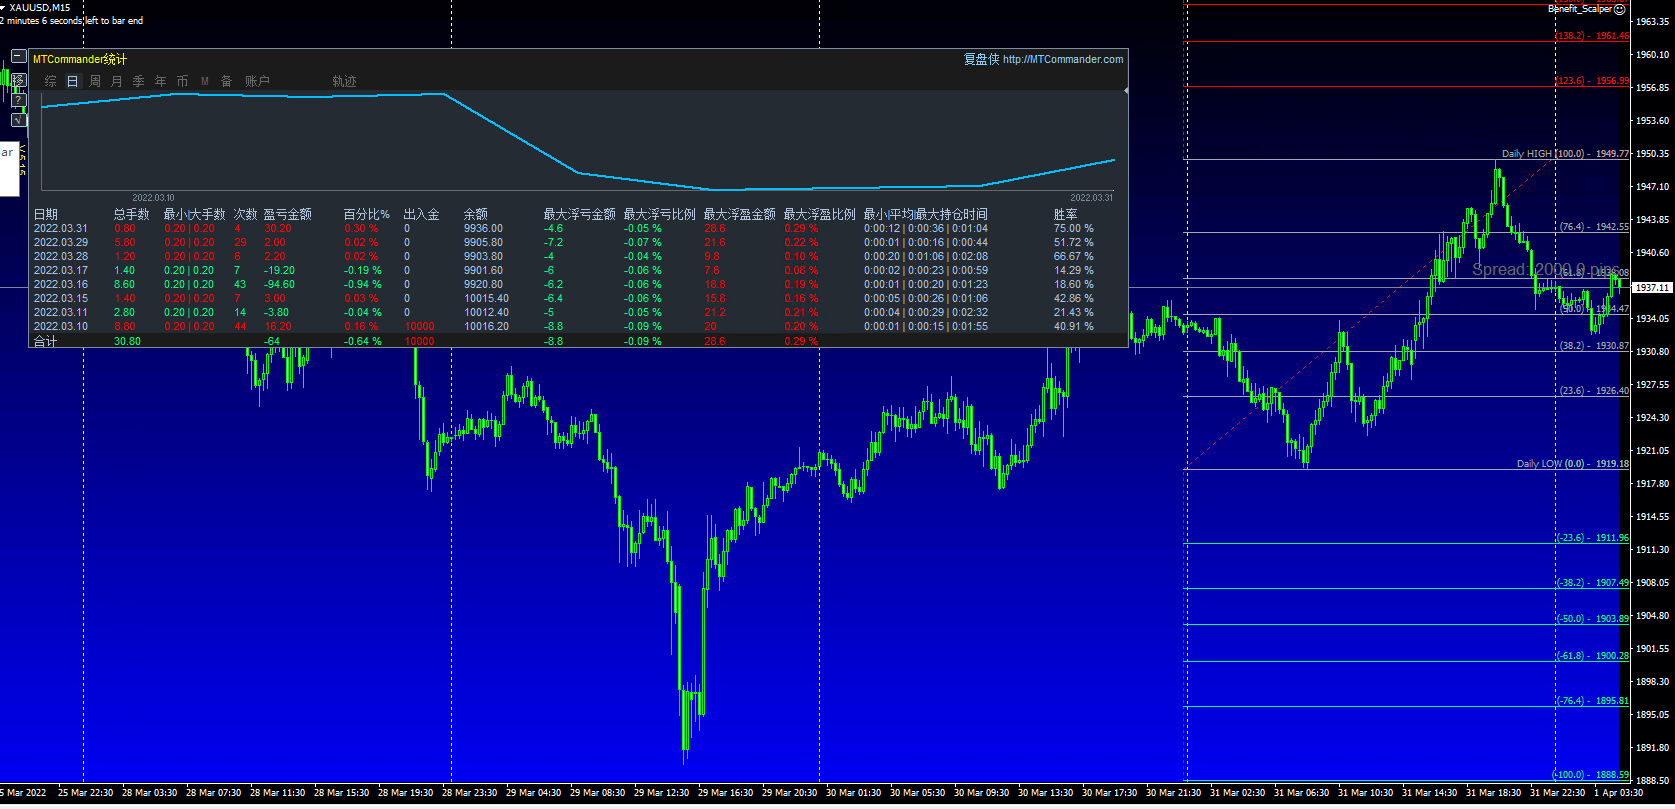Click the 盈亏金额 column header
The width and height of the screenshot is (1675, 809).
pos(288,214)
